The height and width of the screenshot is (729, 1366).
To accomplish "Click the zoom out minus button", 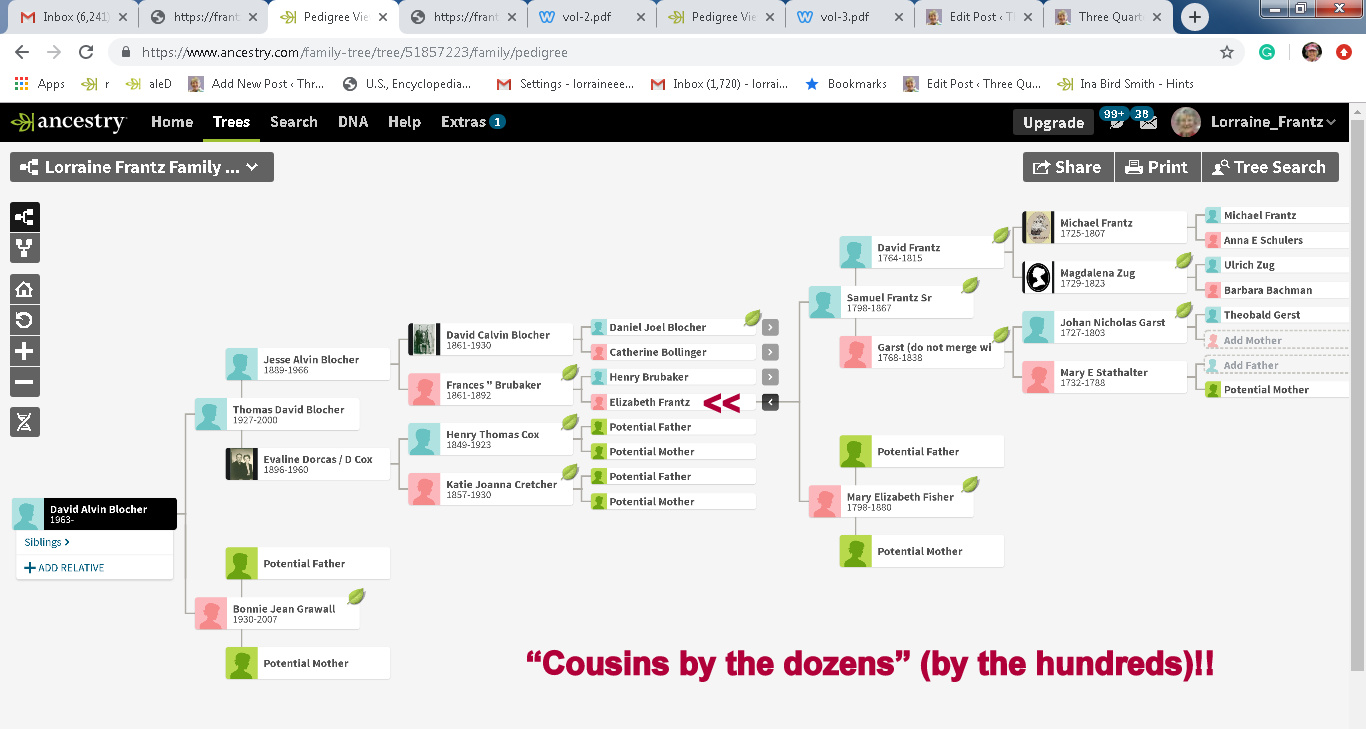I will tap(25, 382).
